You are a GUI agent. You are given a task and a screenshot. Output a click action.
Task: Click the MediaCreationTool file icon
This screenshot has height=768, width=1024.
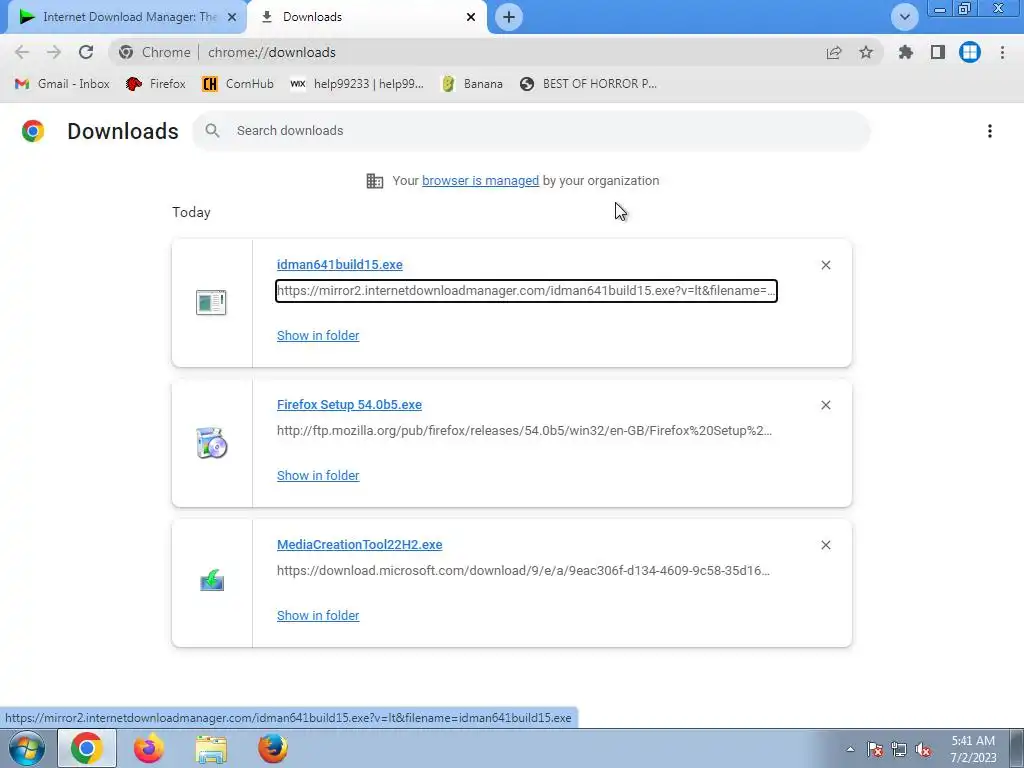point(212,580)
